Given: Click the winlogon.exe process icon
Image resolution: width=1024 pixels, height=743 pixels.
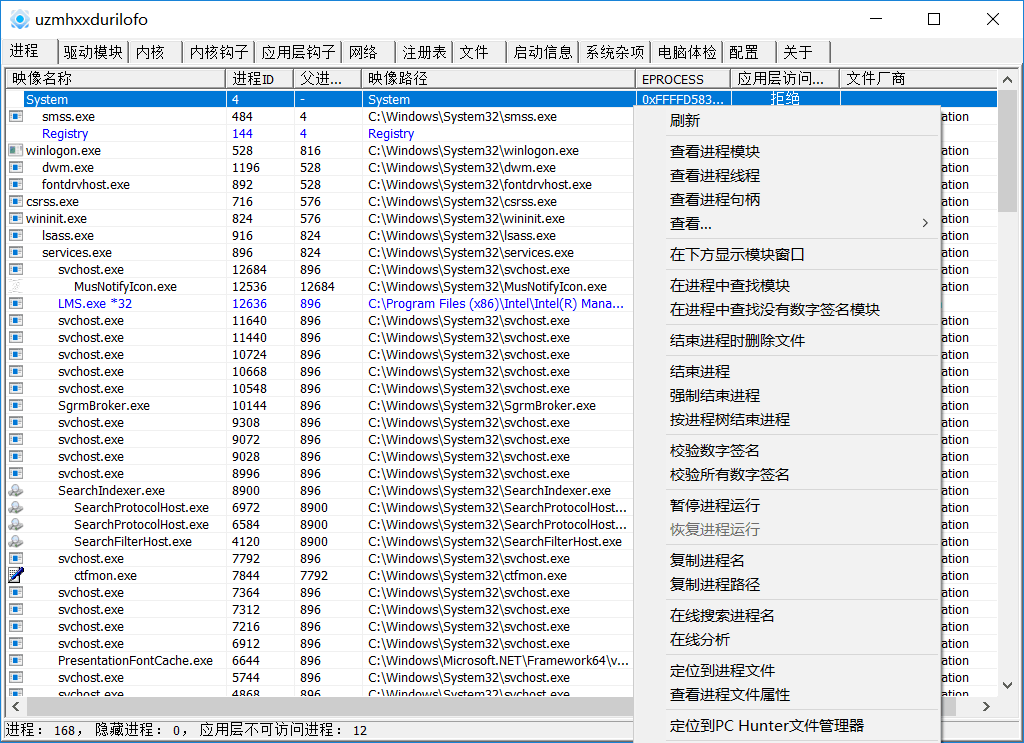Looking at the screenshot, I should click(14, 150).
